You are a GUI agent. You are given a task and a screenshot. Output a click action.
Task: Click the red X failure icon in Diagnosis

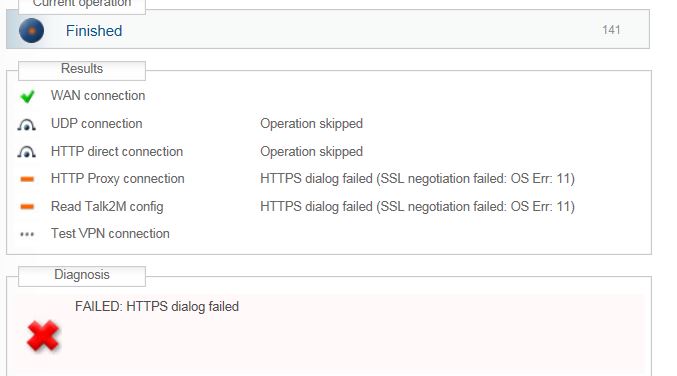(43, 336)
